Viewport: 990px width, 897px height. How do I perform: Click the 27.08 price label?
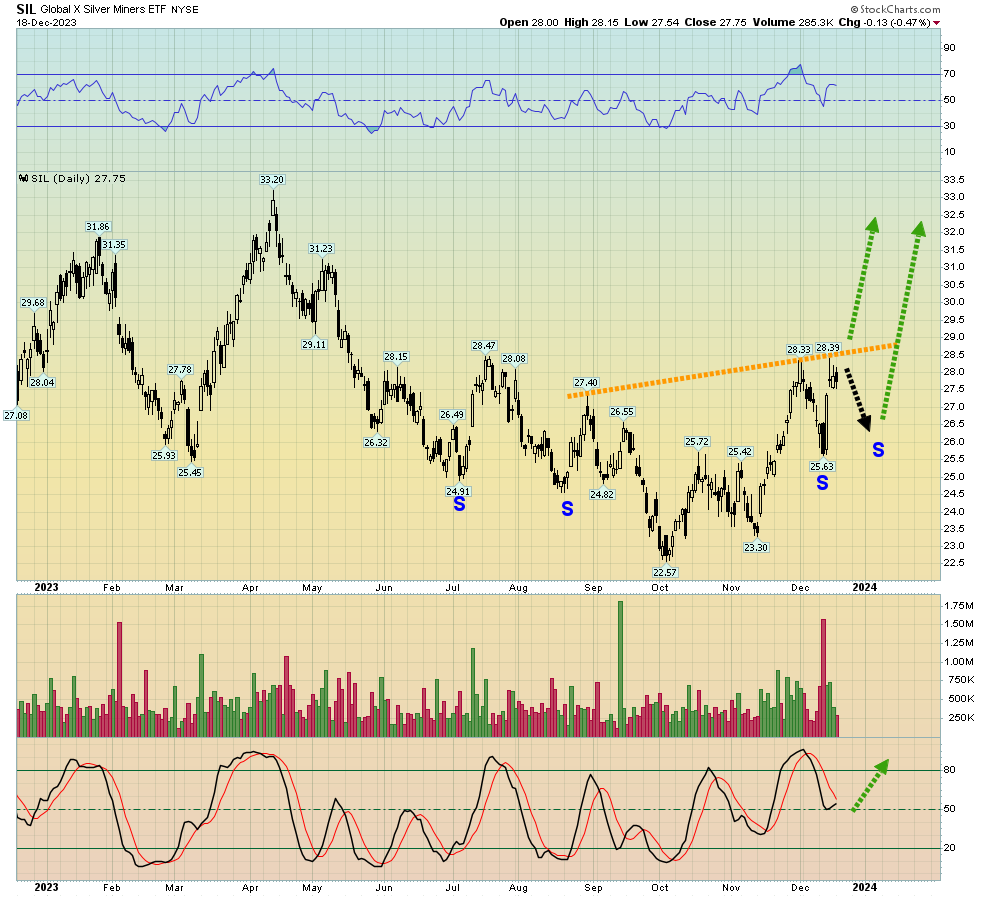(16, 415)
